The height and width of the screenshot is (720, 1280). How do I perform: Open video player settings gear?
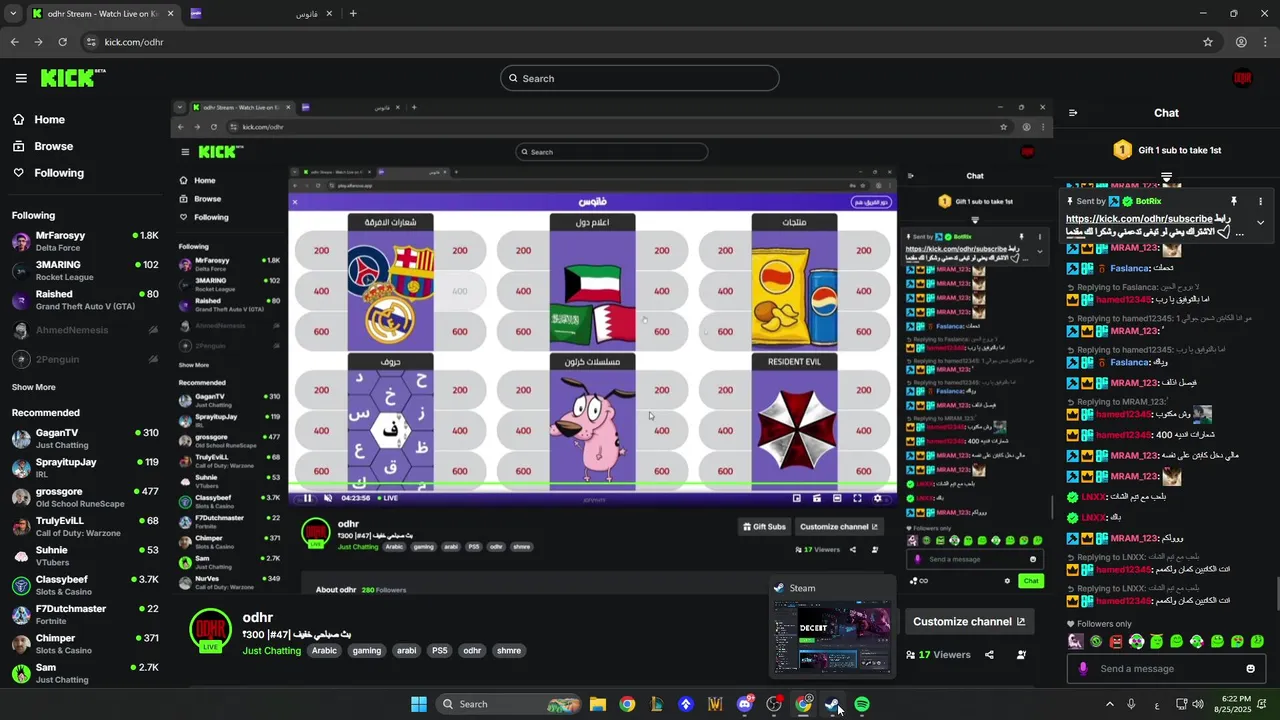pyautogui.click(x=878, y=498)
